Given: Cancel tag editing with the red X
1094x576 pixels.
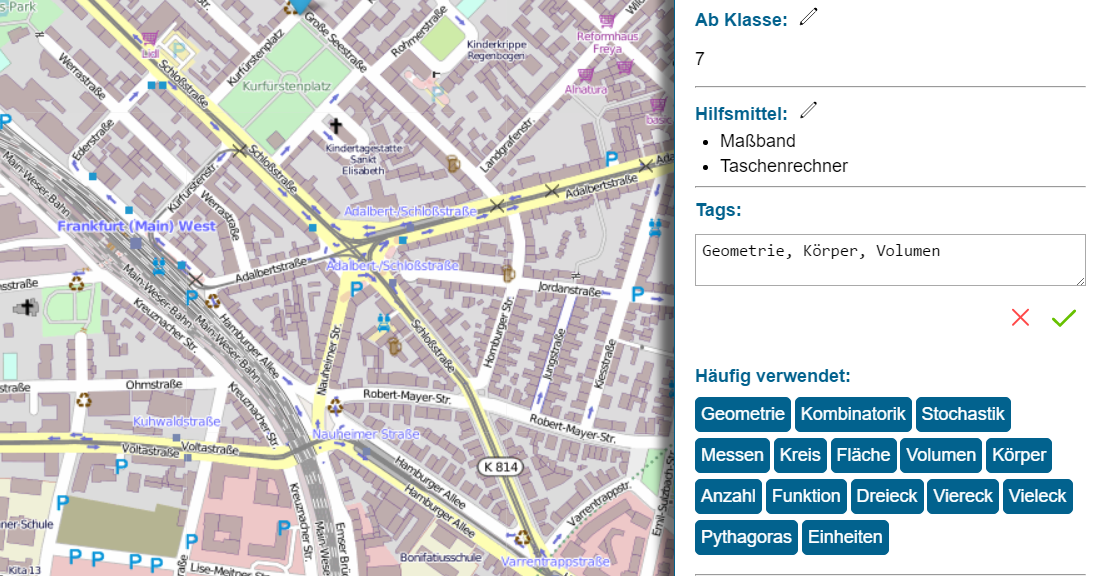Looking at the screenshot, I should point(1020,317).
